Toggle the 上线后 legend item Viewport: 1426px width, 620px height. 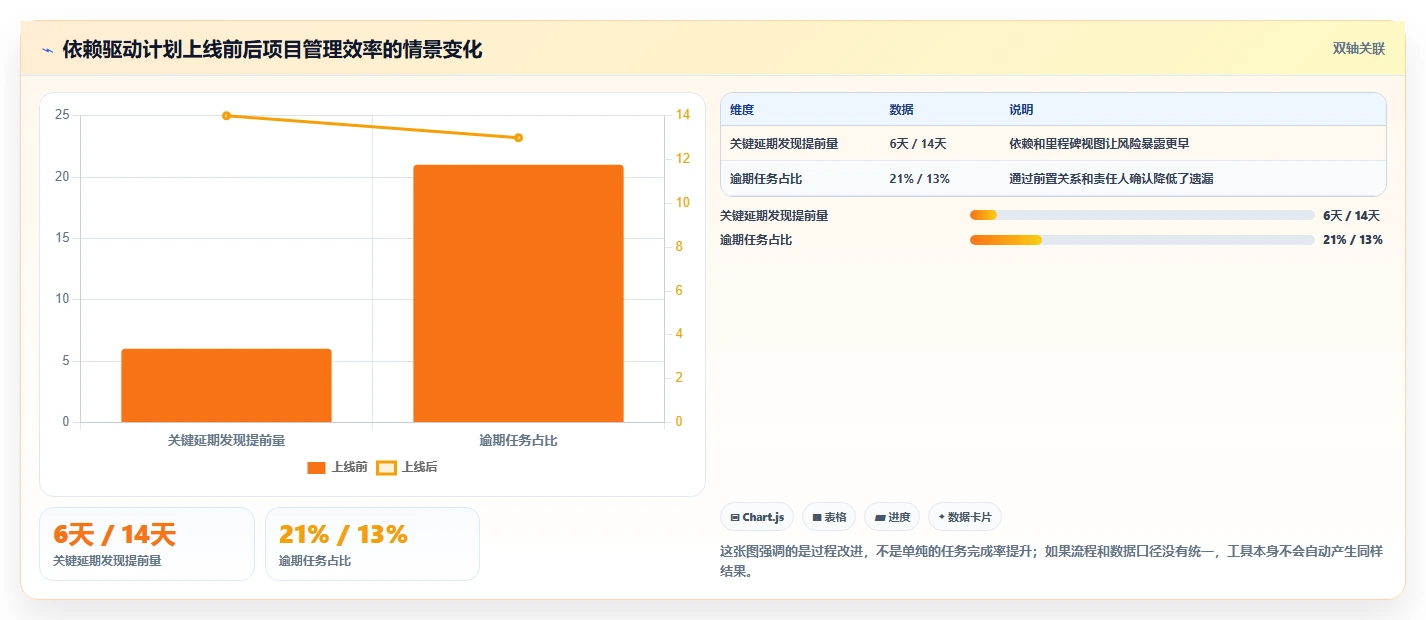click(407, 467)
